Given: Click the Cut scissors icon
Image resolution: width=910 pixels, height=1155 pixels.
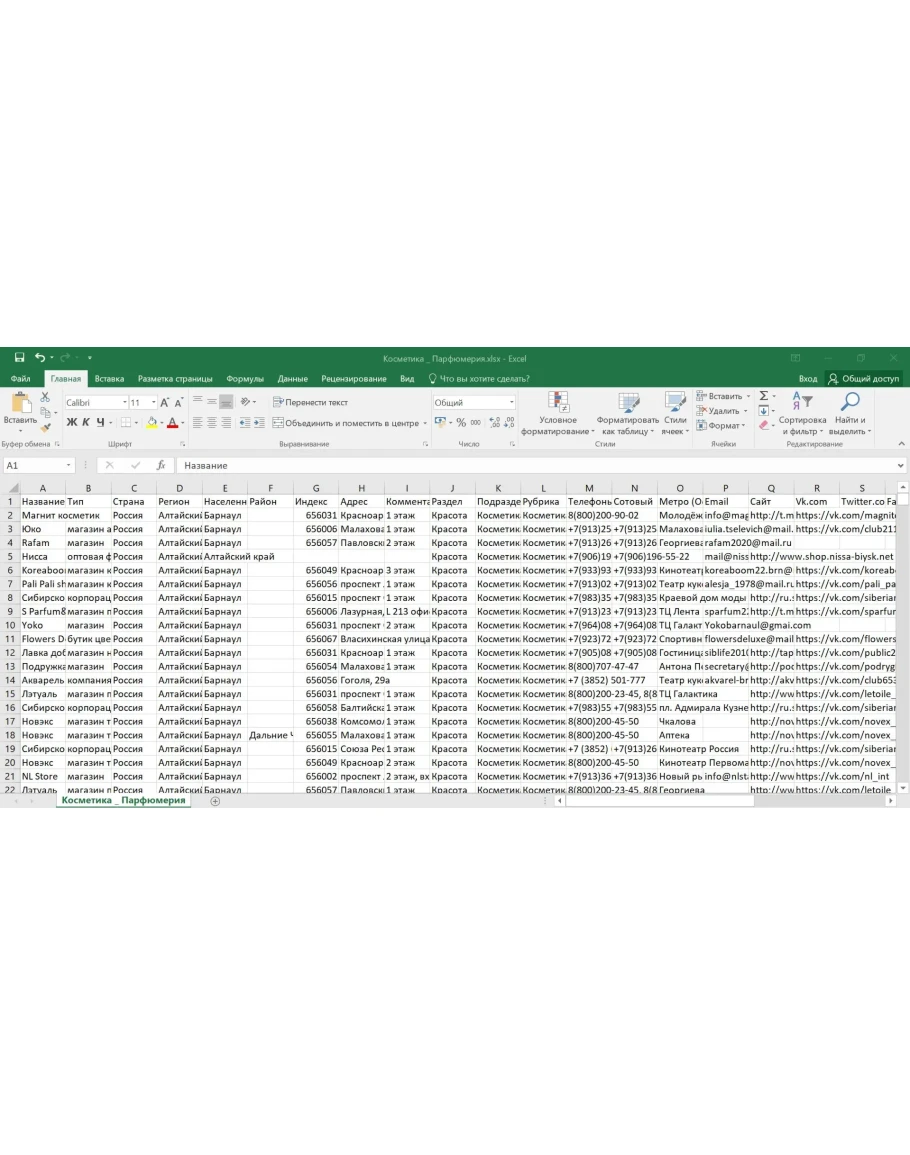Looking at the screenshot, I should (x=46, y=398).
